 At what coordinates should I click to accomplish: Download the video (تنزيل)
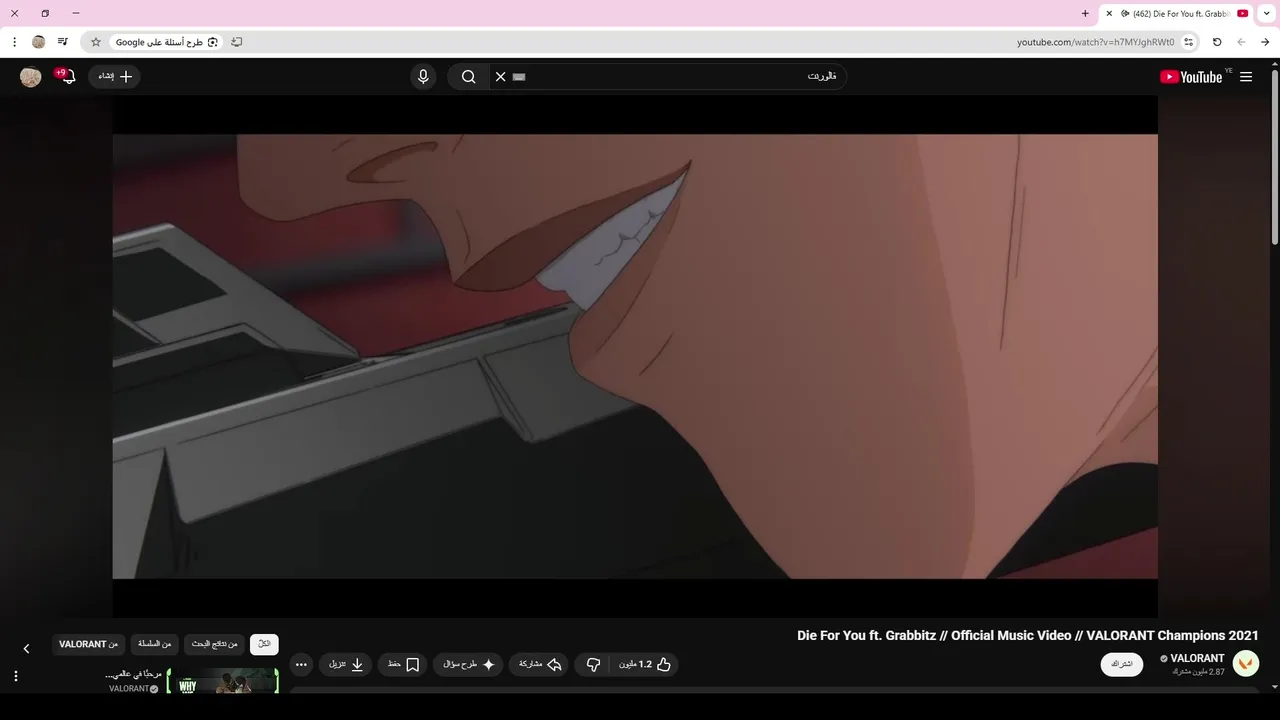tap(345, 664)
